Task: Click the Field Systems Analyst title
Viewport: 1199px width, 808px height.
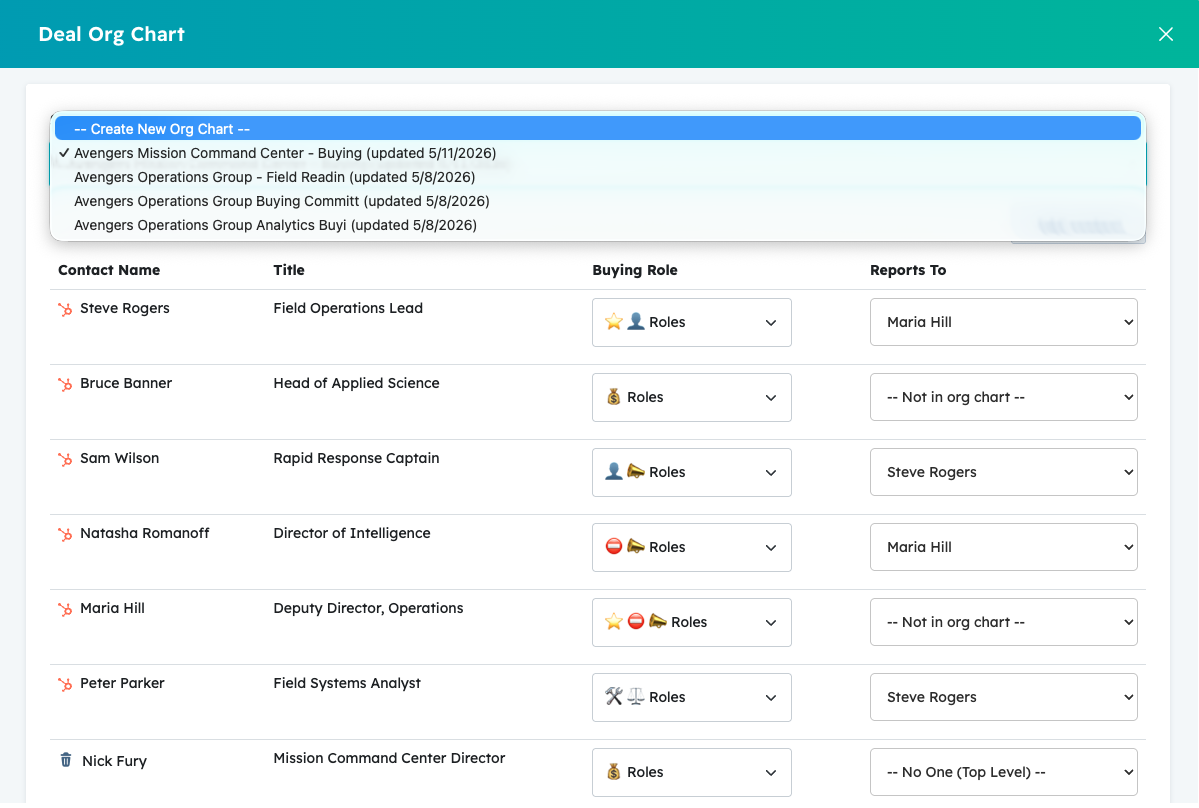Action: point(347,683)
